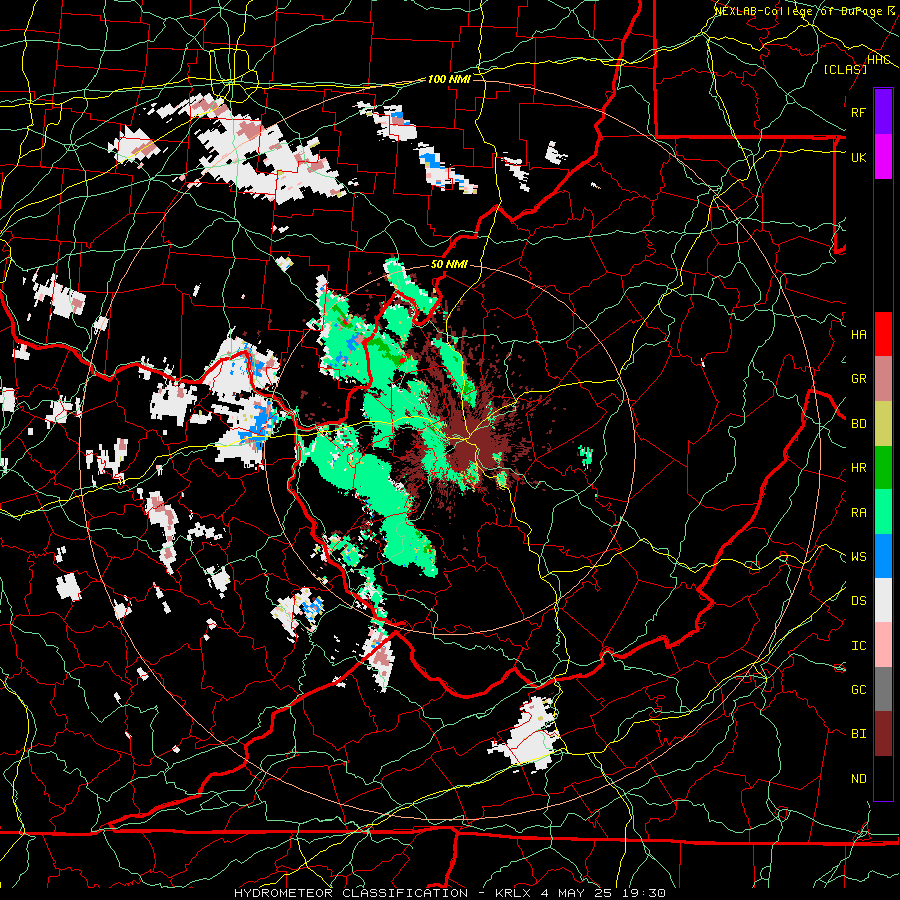Click the GR legend label

[858, 379]
